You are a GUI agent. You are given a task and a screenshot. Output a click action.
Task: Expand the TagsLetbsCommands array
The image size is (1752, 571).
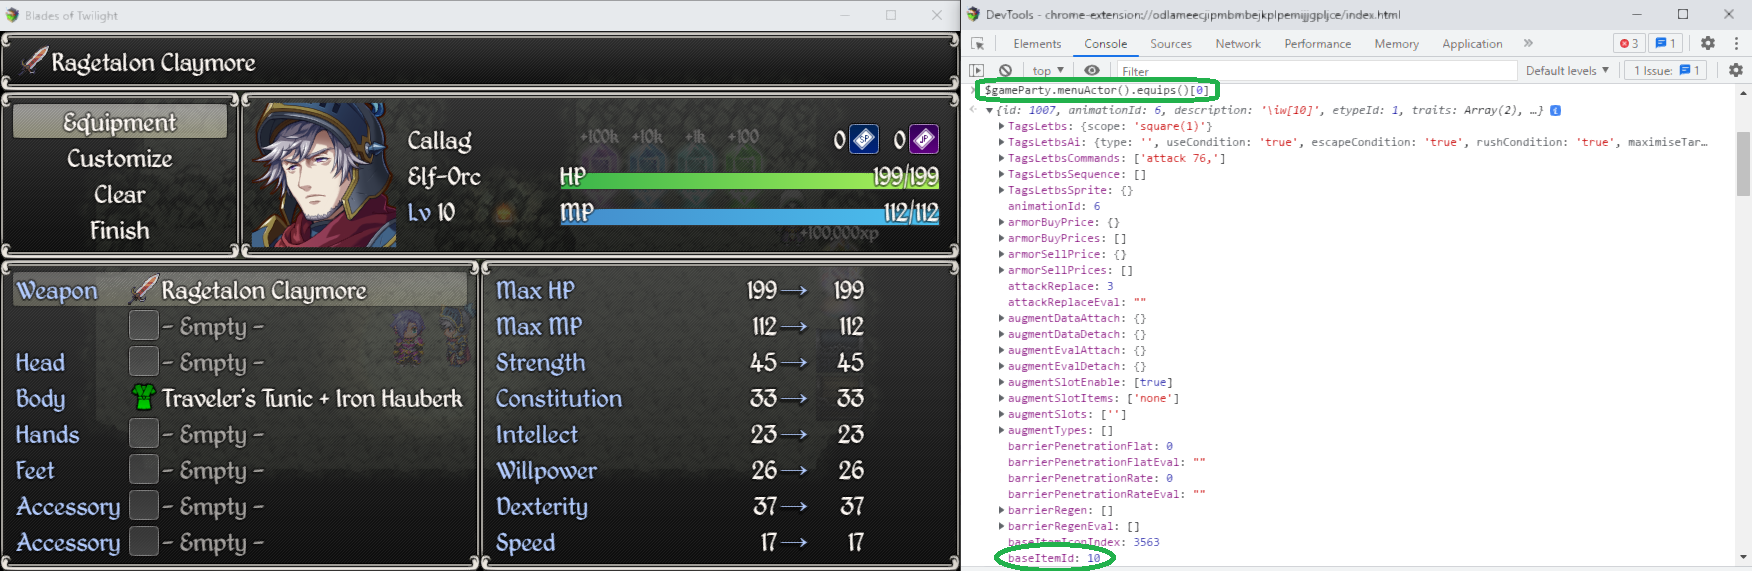pos(1001,159)
